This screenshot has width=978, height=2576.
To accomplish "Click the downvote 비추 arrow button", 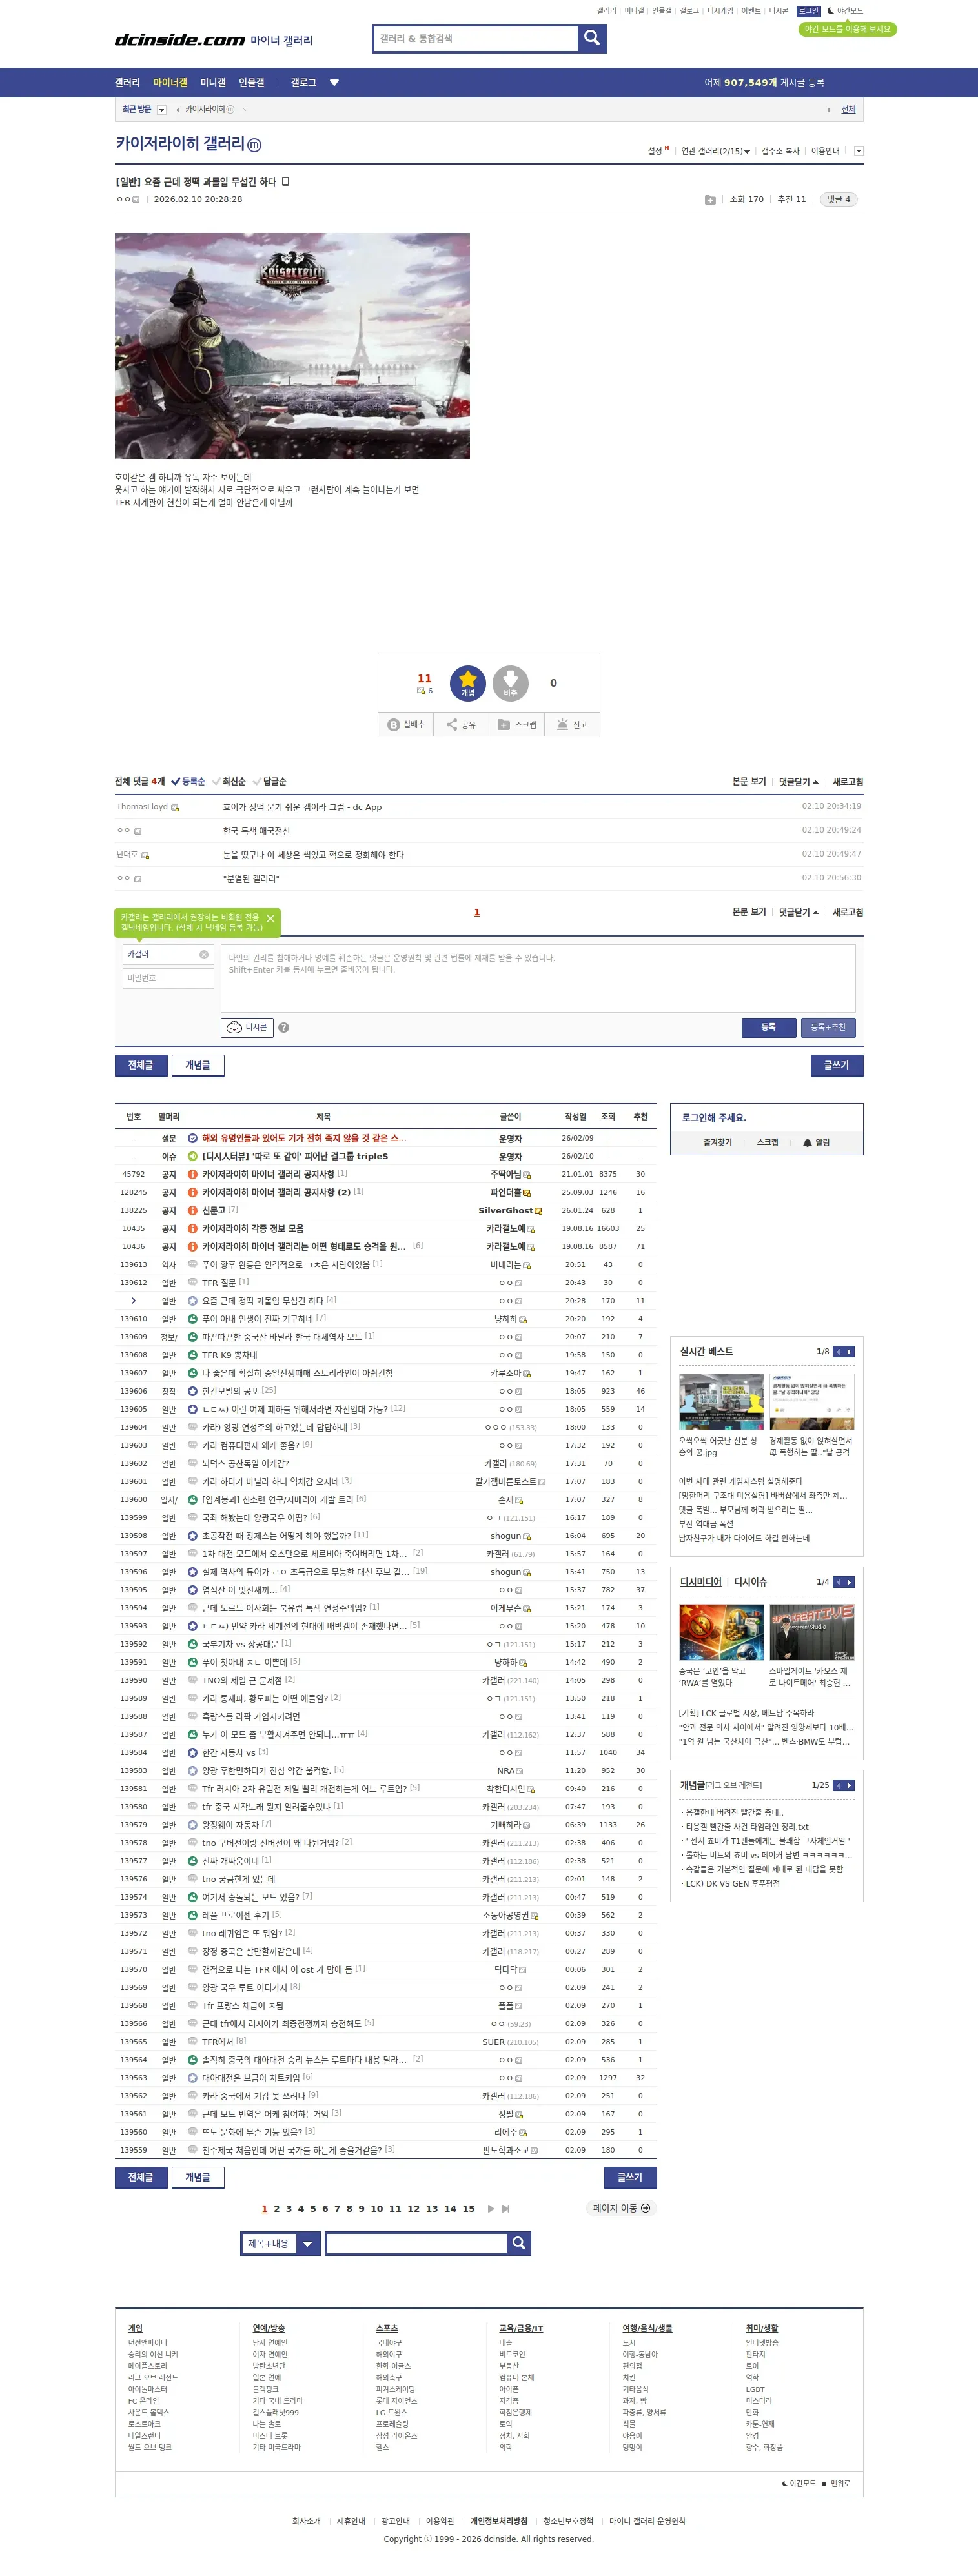I will (510, 683).
